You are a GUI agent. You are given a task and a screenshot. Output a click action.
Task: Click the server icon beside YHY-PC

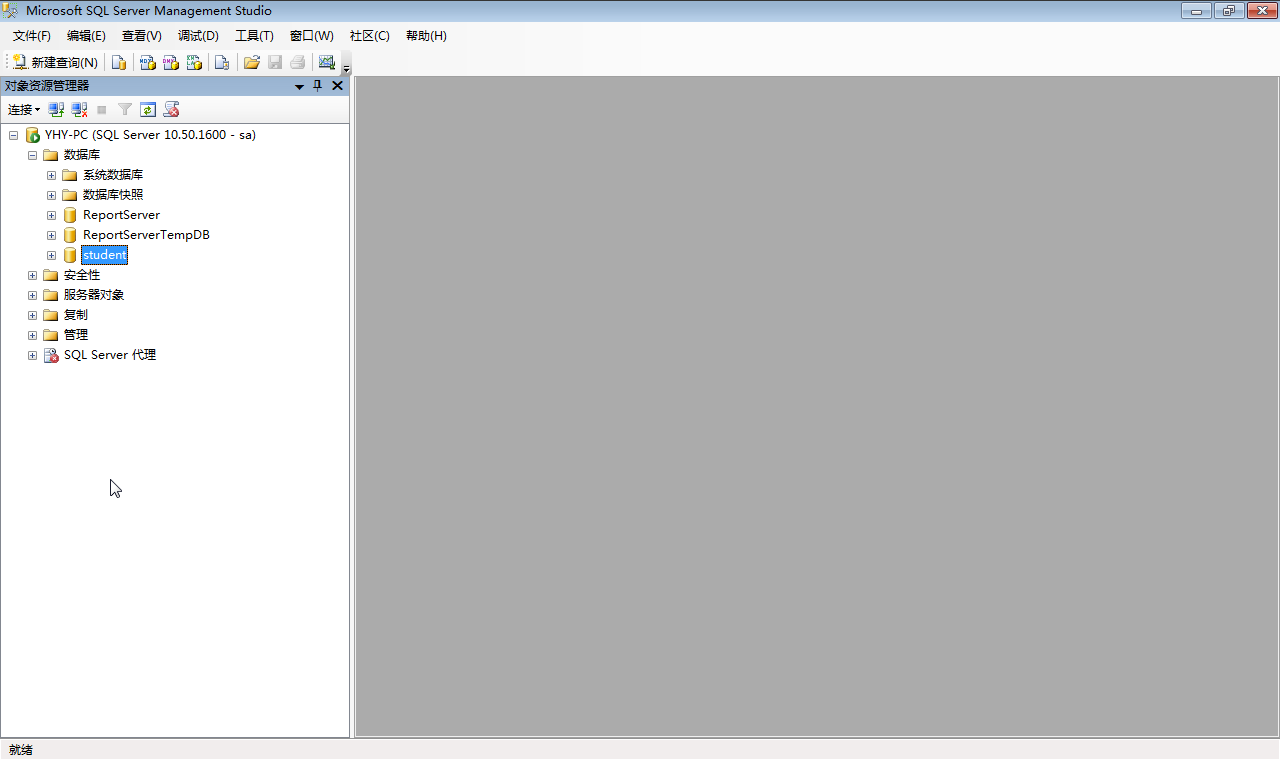coord(32,135)
